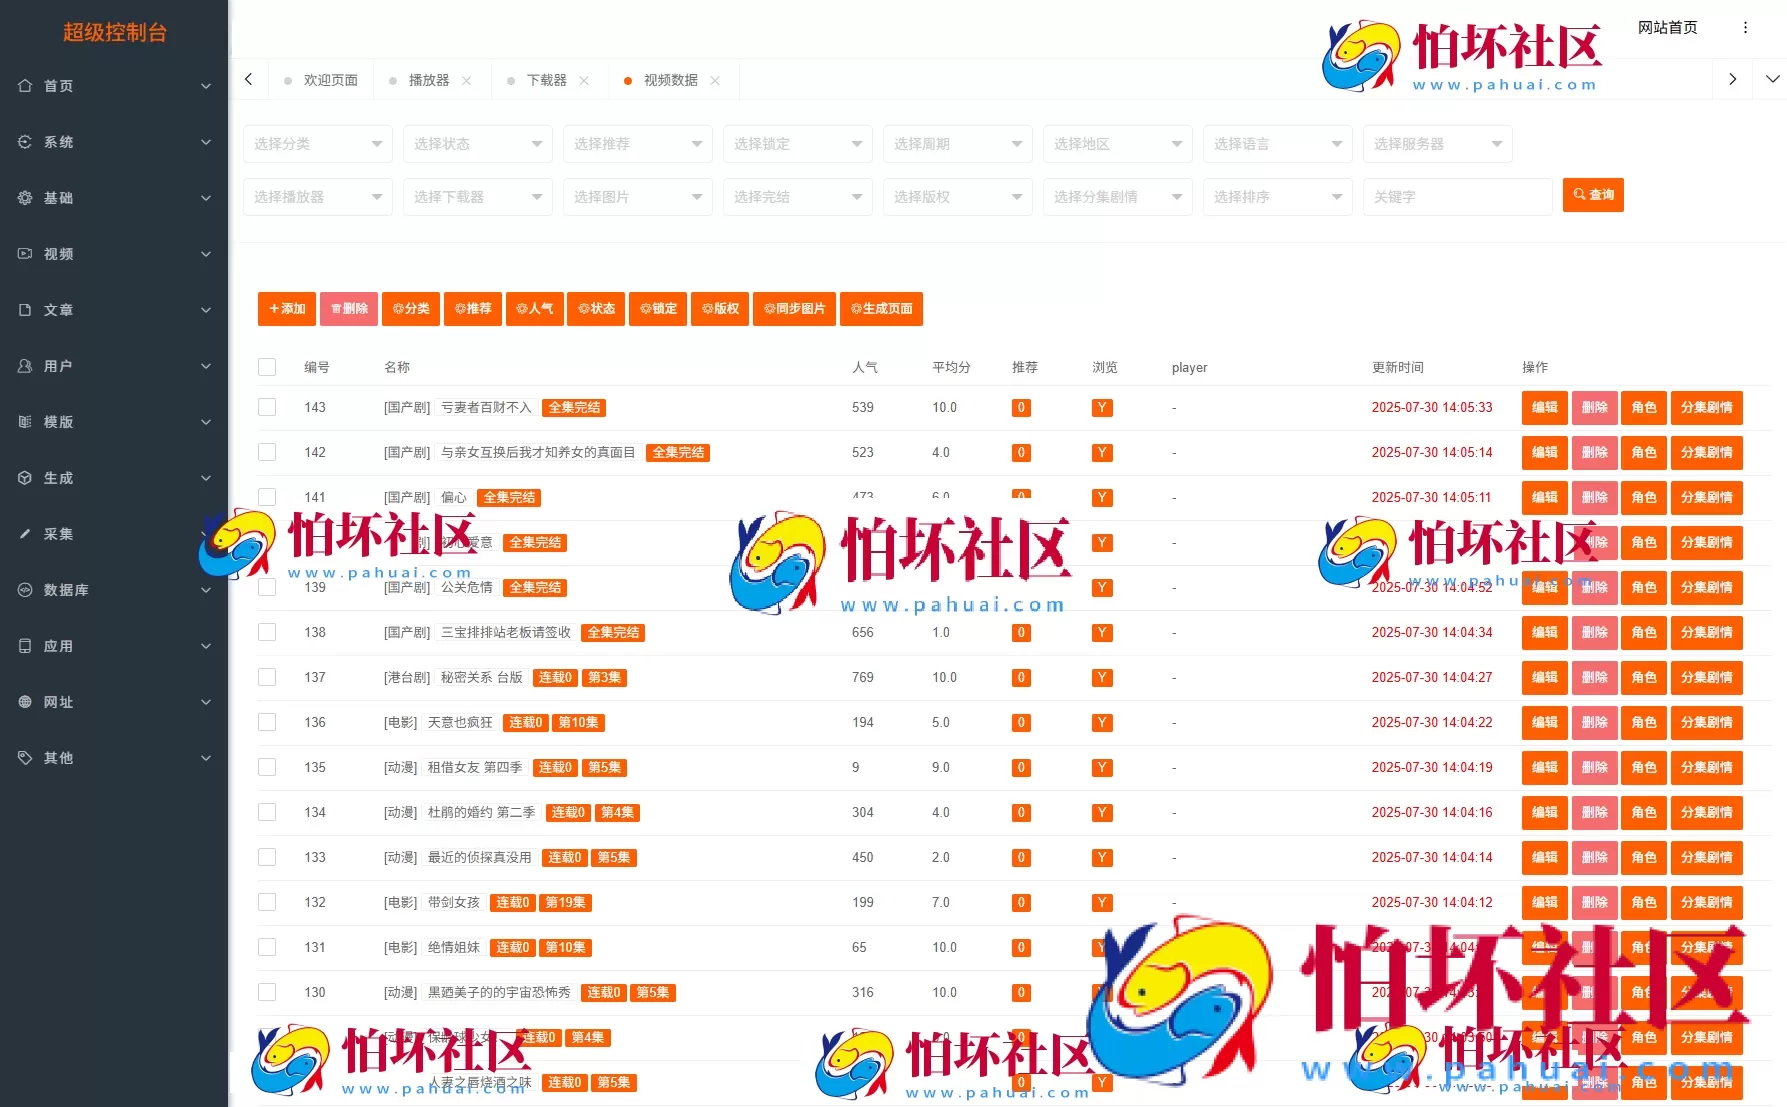This screenshot has height=1107, width=1787.
Task: Switch to the 播放器 tab
Action: 430,80
